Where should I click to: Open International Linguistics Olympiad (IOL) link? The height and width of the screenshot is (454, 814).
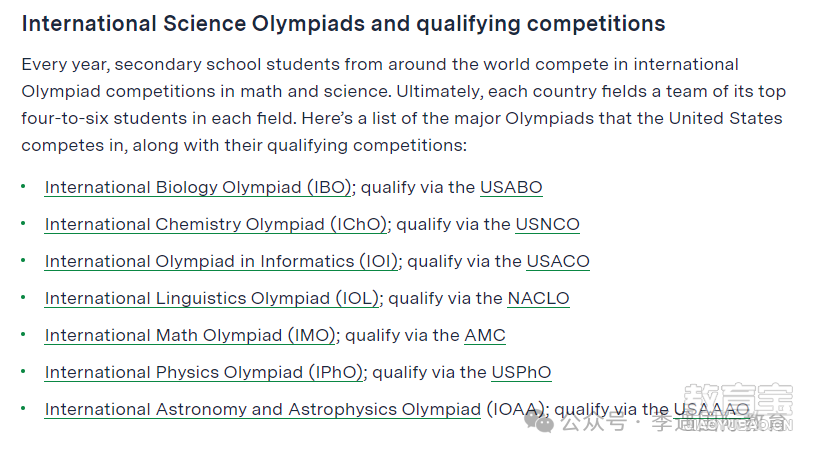coord(212,298)
